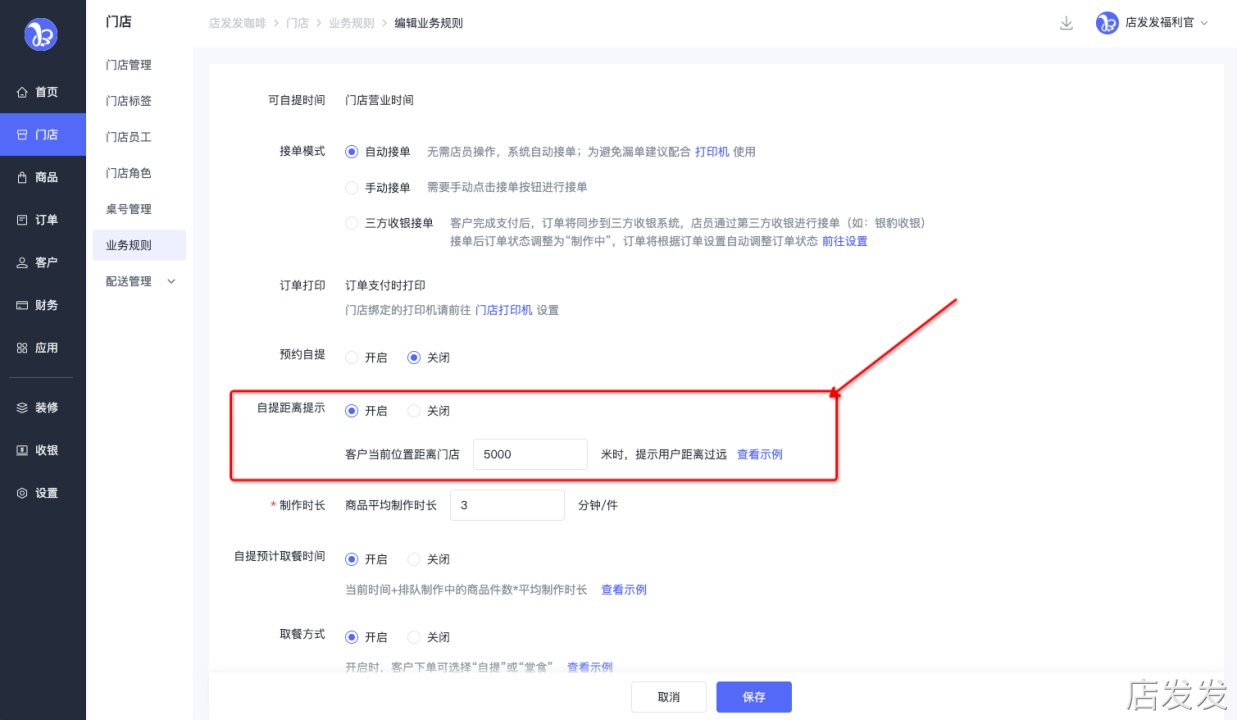Click the 商品平均制作时长 input field
Viewport: 1237px width, 720px height.
click(x=507, y=505)
